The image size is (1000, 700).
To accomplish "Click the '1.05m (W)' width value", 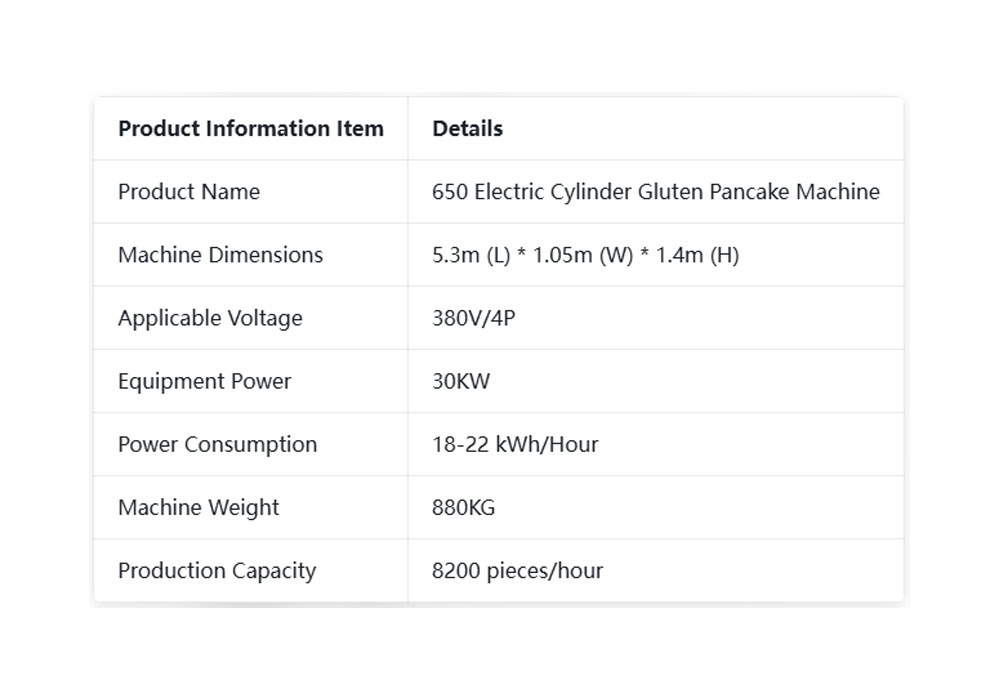I will (582, 255).
